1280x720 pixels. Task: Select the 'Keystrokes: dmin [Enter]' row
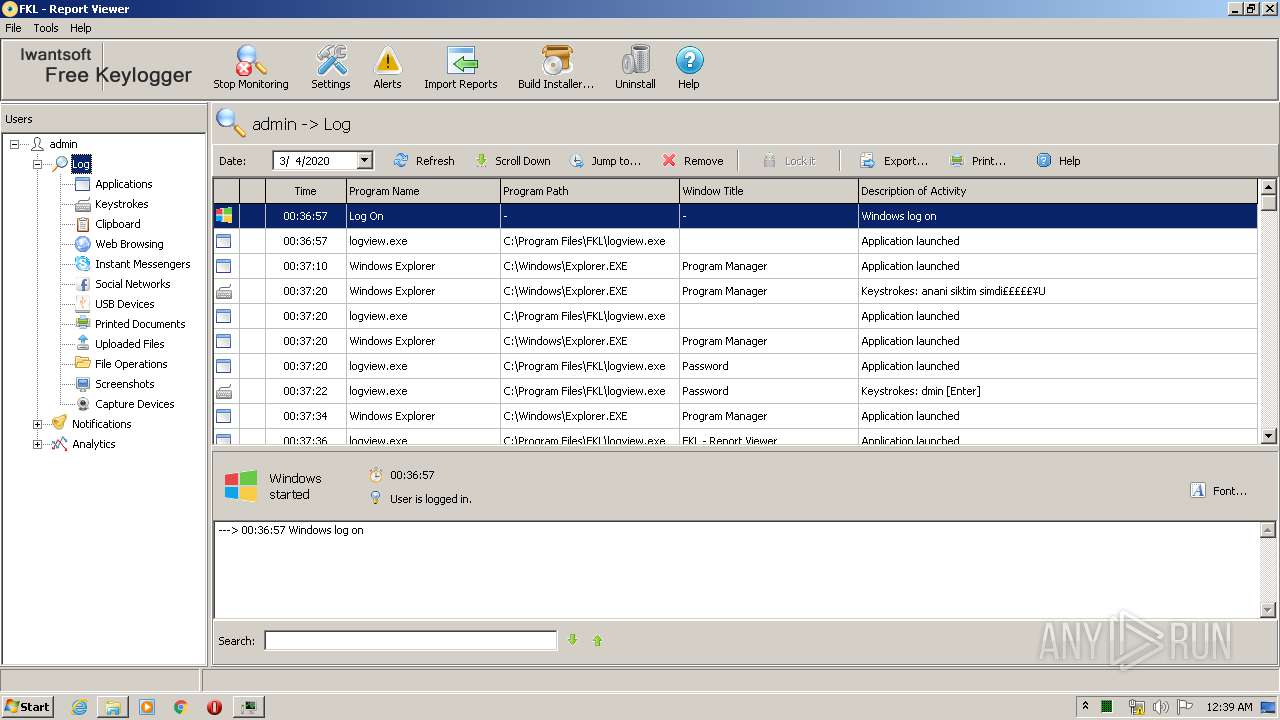tap(735, 391)
